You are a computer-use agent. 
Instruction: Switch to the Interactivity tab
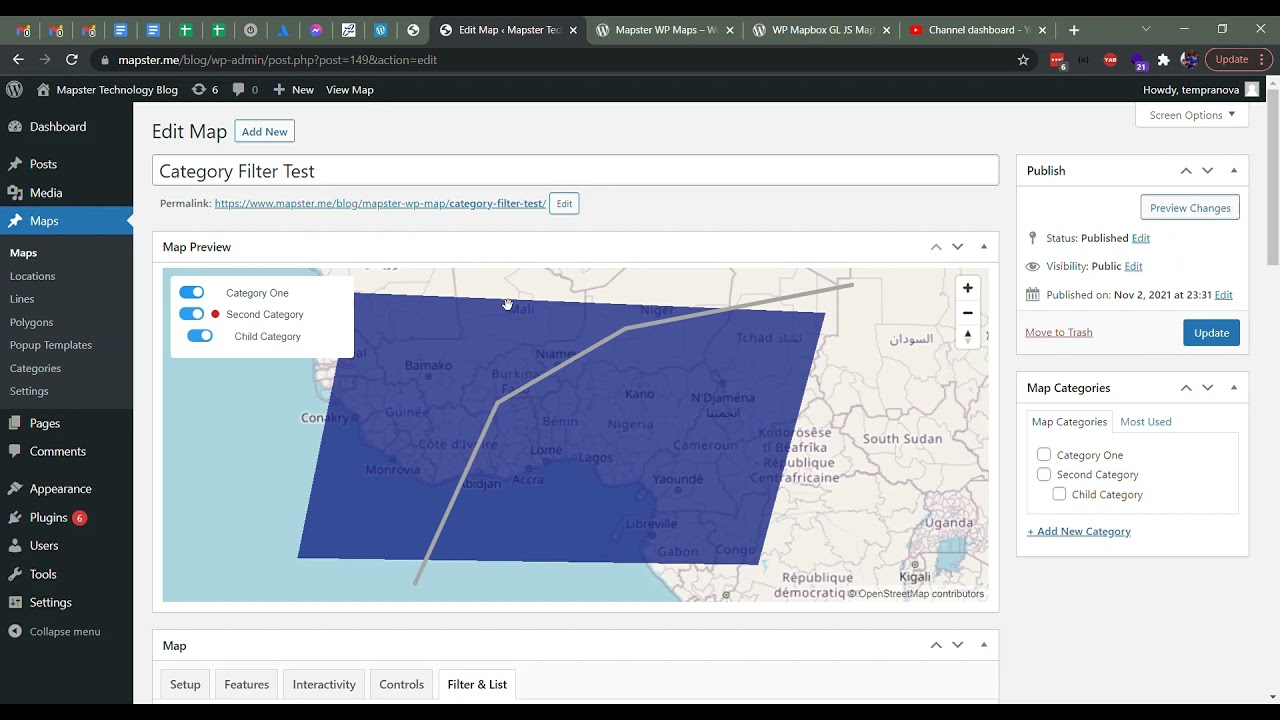pos(324,685)
